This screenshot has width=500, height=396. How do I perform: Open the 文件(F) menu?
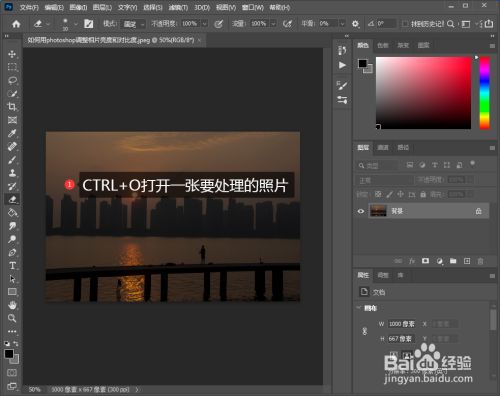(x=29, y=7)
